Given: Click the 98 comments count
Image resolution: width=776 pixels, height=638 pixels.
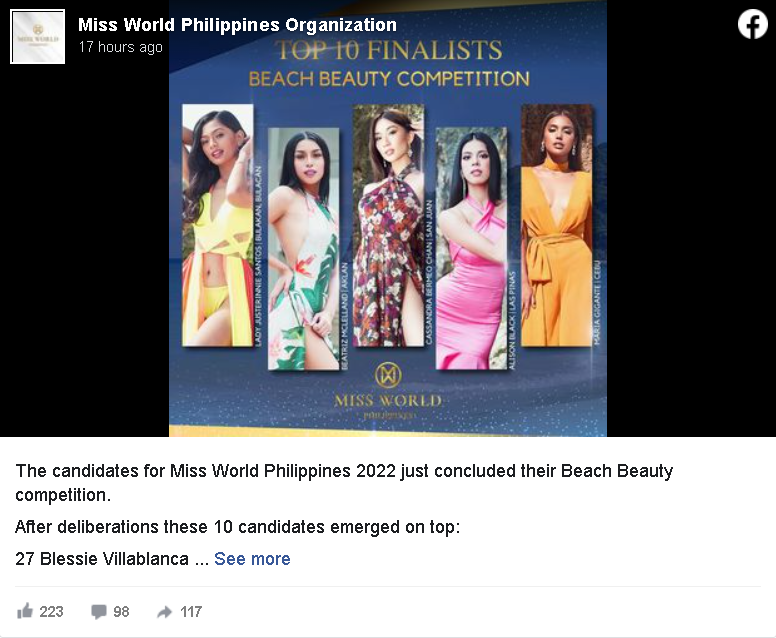Looking at the screenshot, I should click(x=121, y=612).
